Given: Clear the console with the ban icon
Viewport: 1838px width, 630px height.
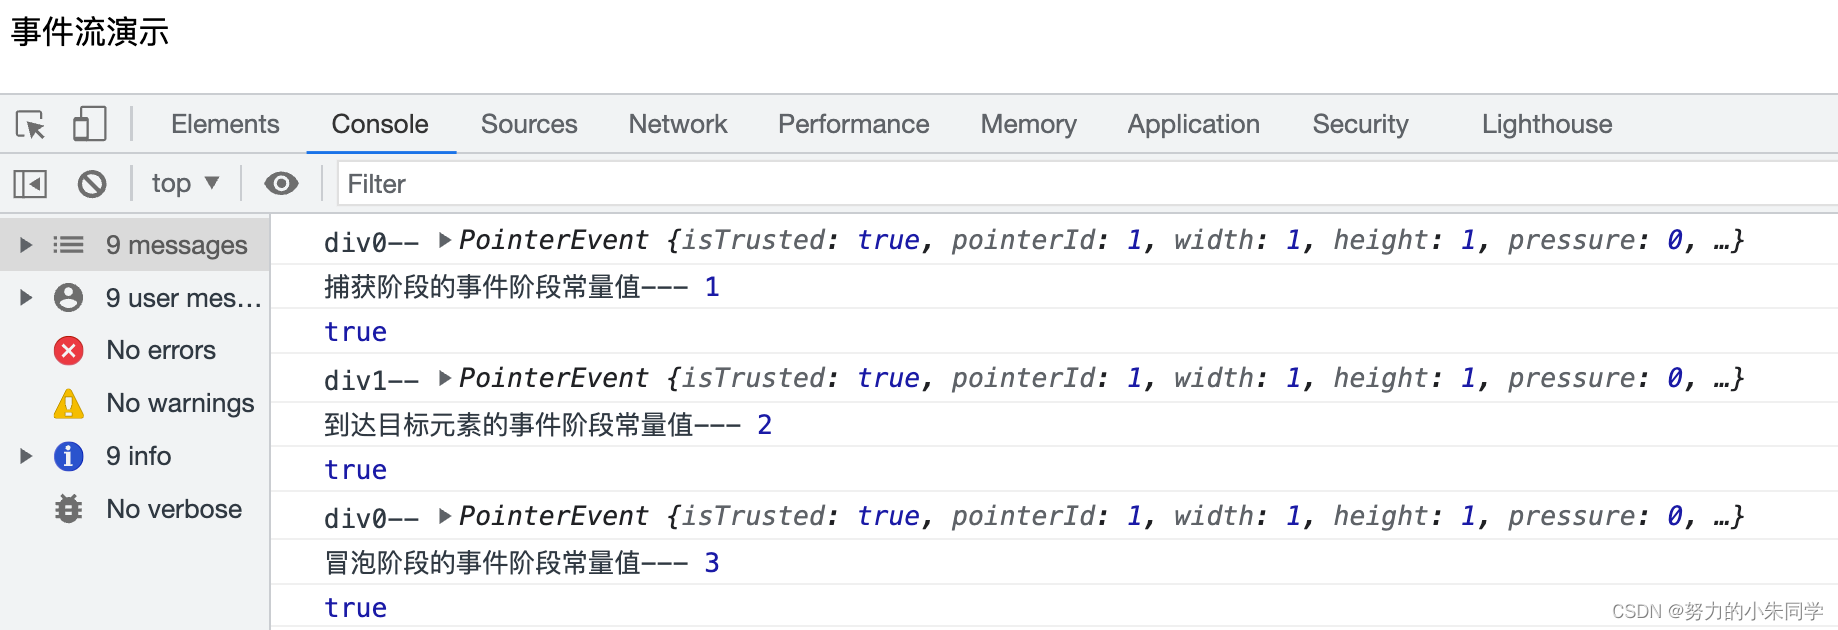Looking at the screenshot, I should tap(92, 184).
